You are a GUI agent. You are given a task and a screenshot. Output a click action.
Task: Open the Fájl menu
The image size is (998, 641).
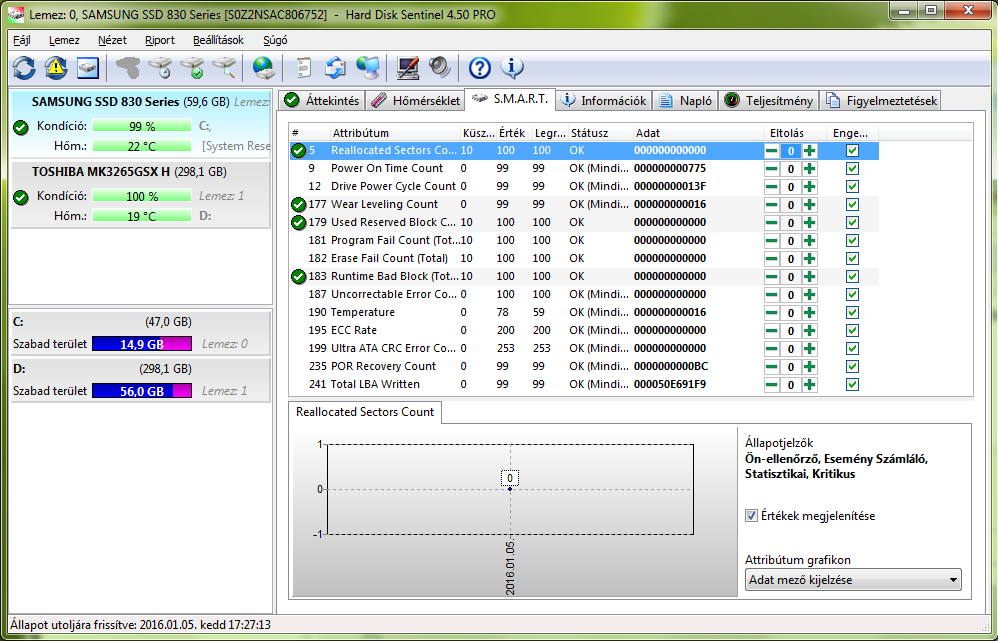coord(22,40)
